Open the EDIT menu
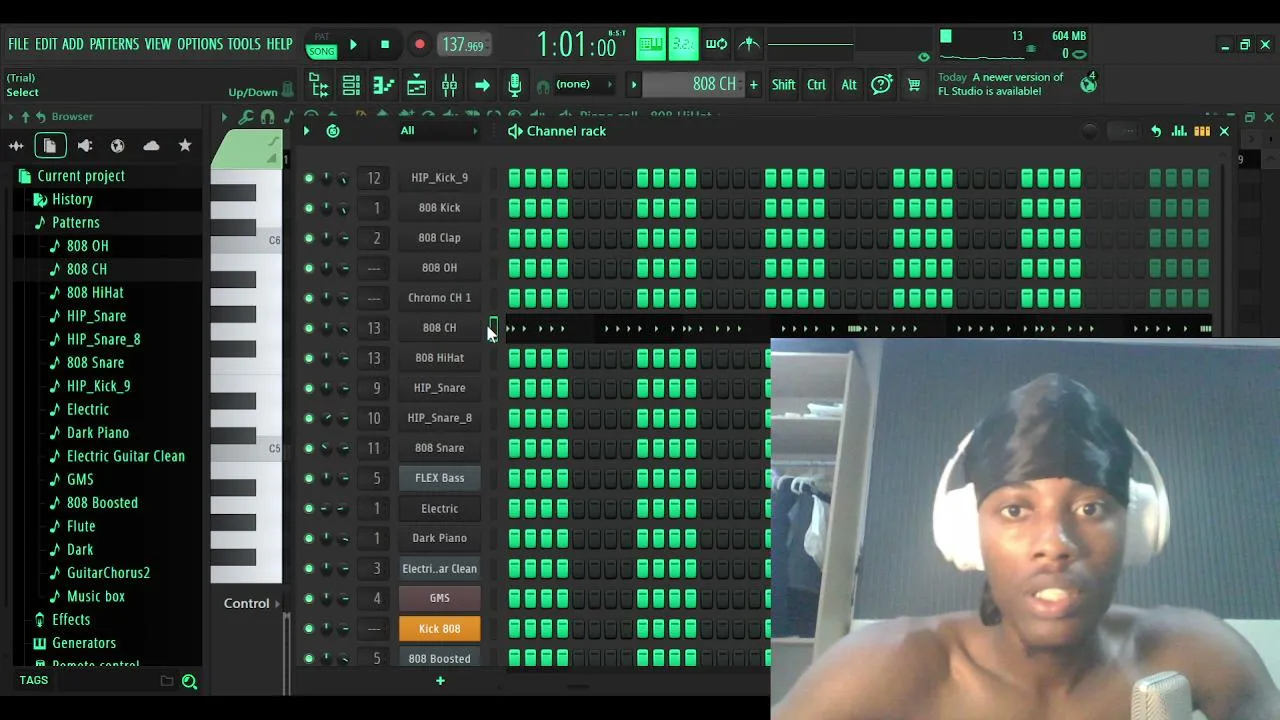 (46, 45)
